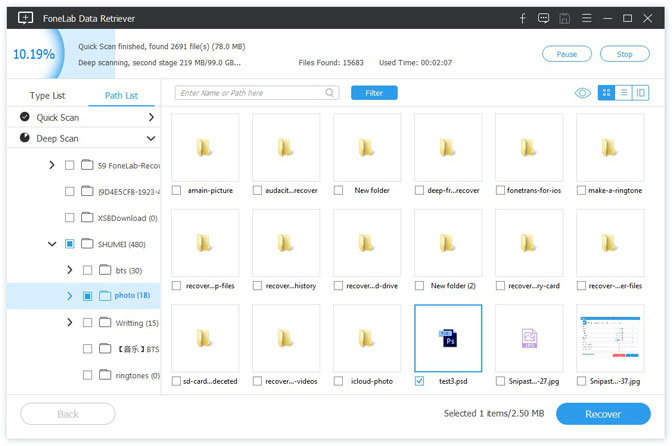Click the FoneLab app logo icon
The height and width of the screenshot is (446, 672).
pyautogui.click(x=25, y=18)
